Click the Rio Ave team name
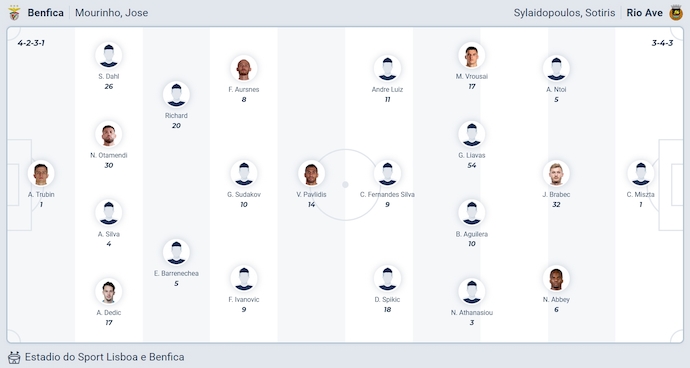 click(645, 13)
